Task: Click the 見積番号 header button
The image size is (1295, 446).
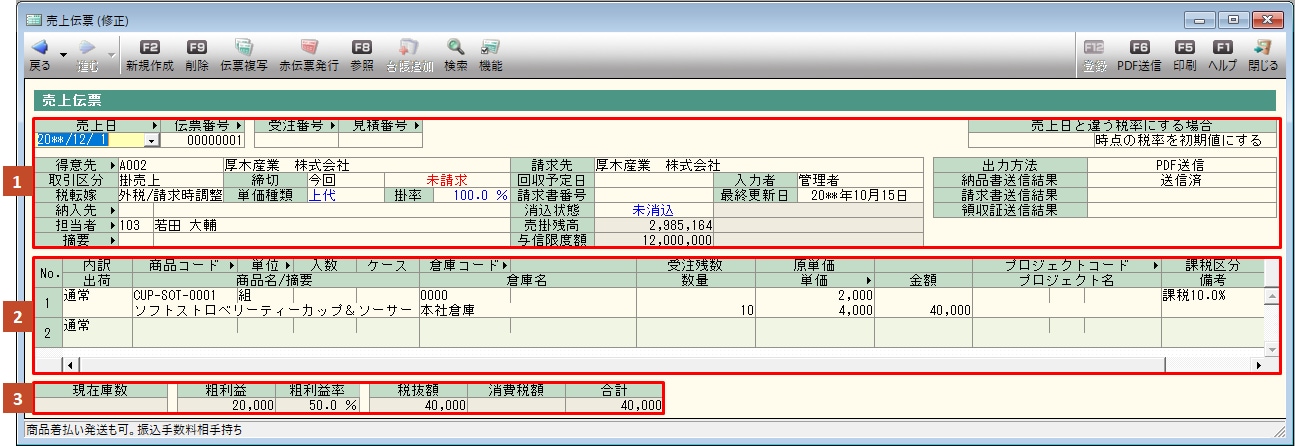Action: point(379,126)
